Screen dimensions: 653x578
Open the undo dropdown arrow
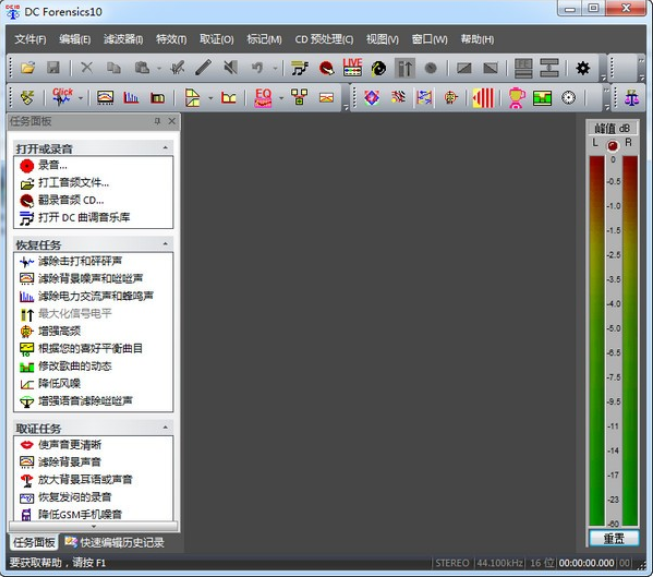(274, 68)
